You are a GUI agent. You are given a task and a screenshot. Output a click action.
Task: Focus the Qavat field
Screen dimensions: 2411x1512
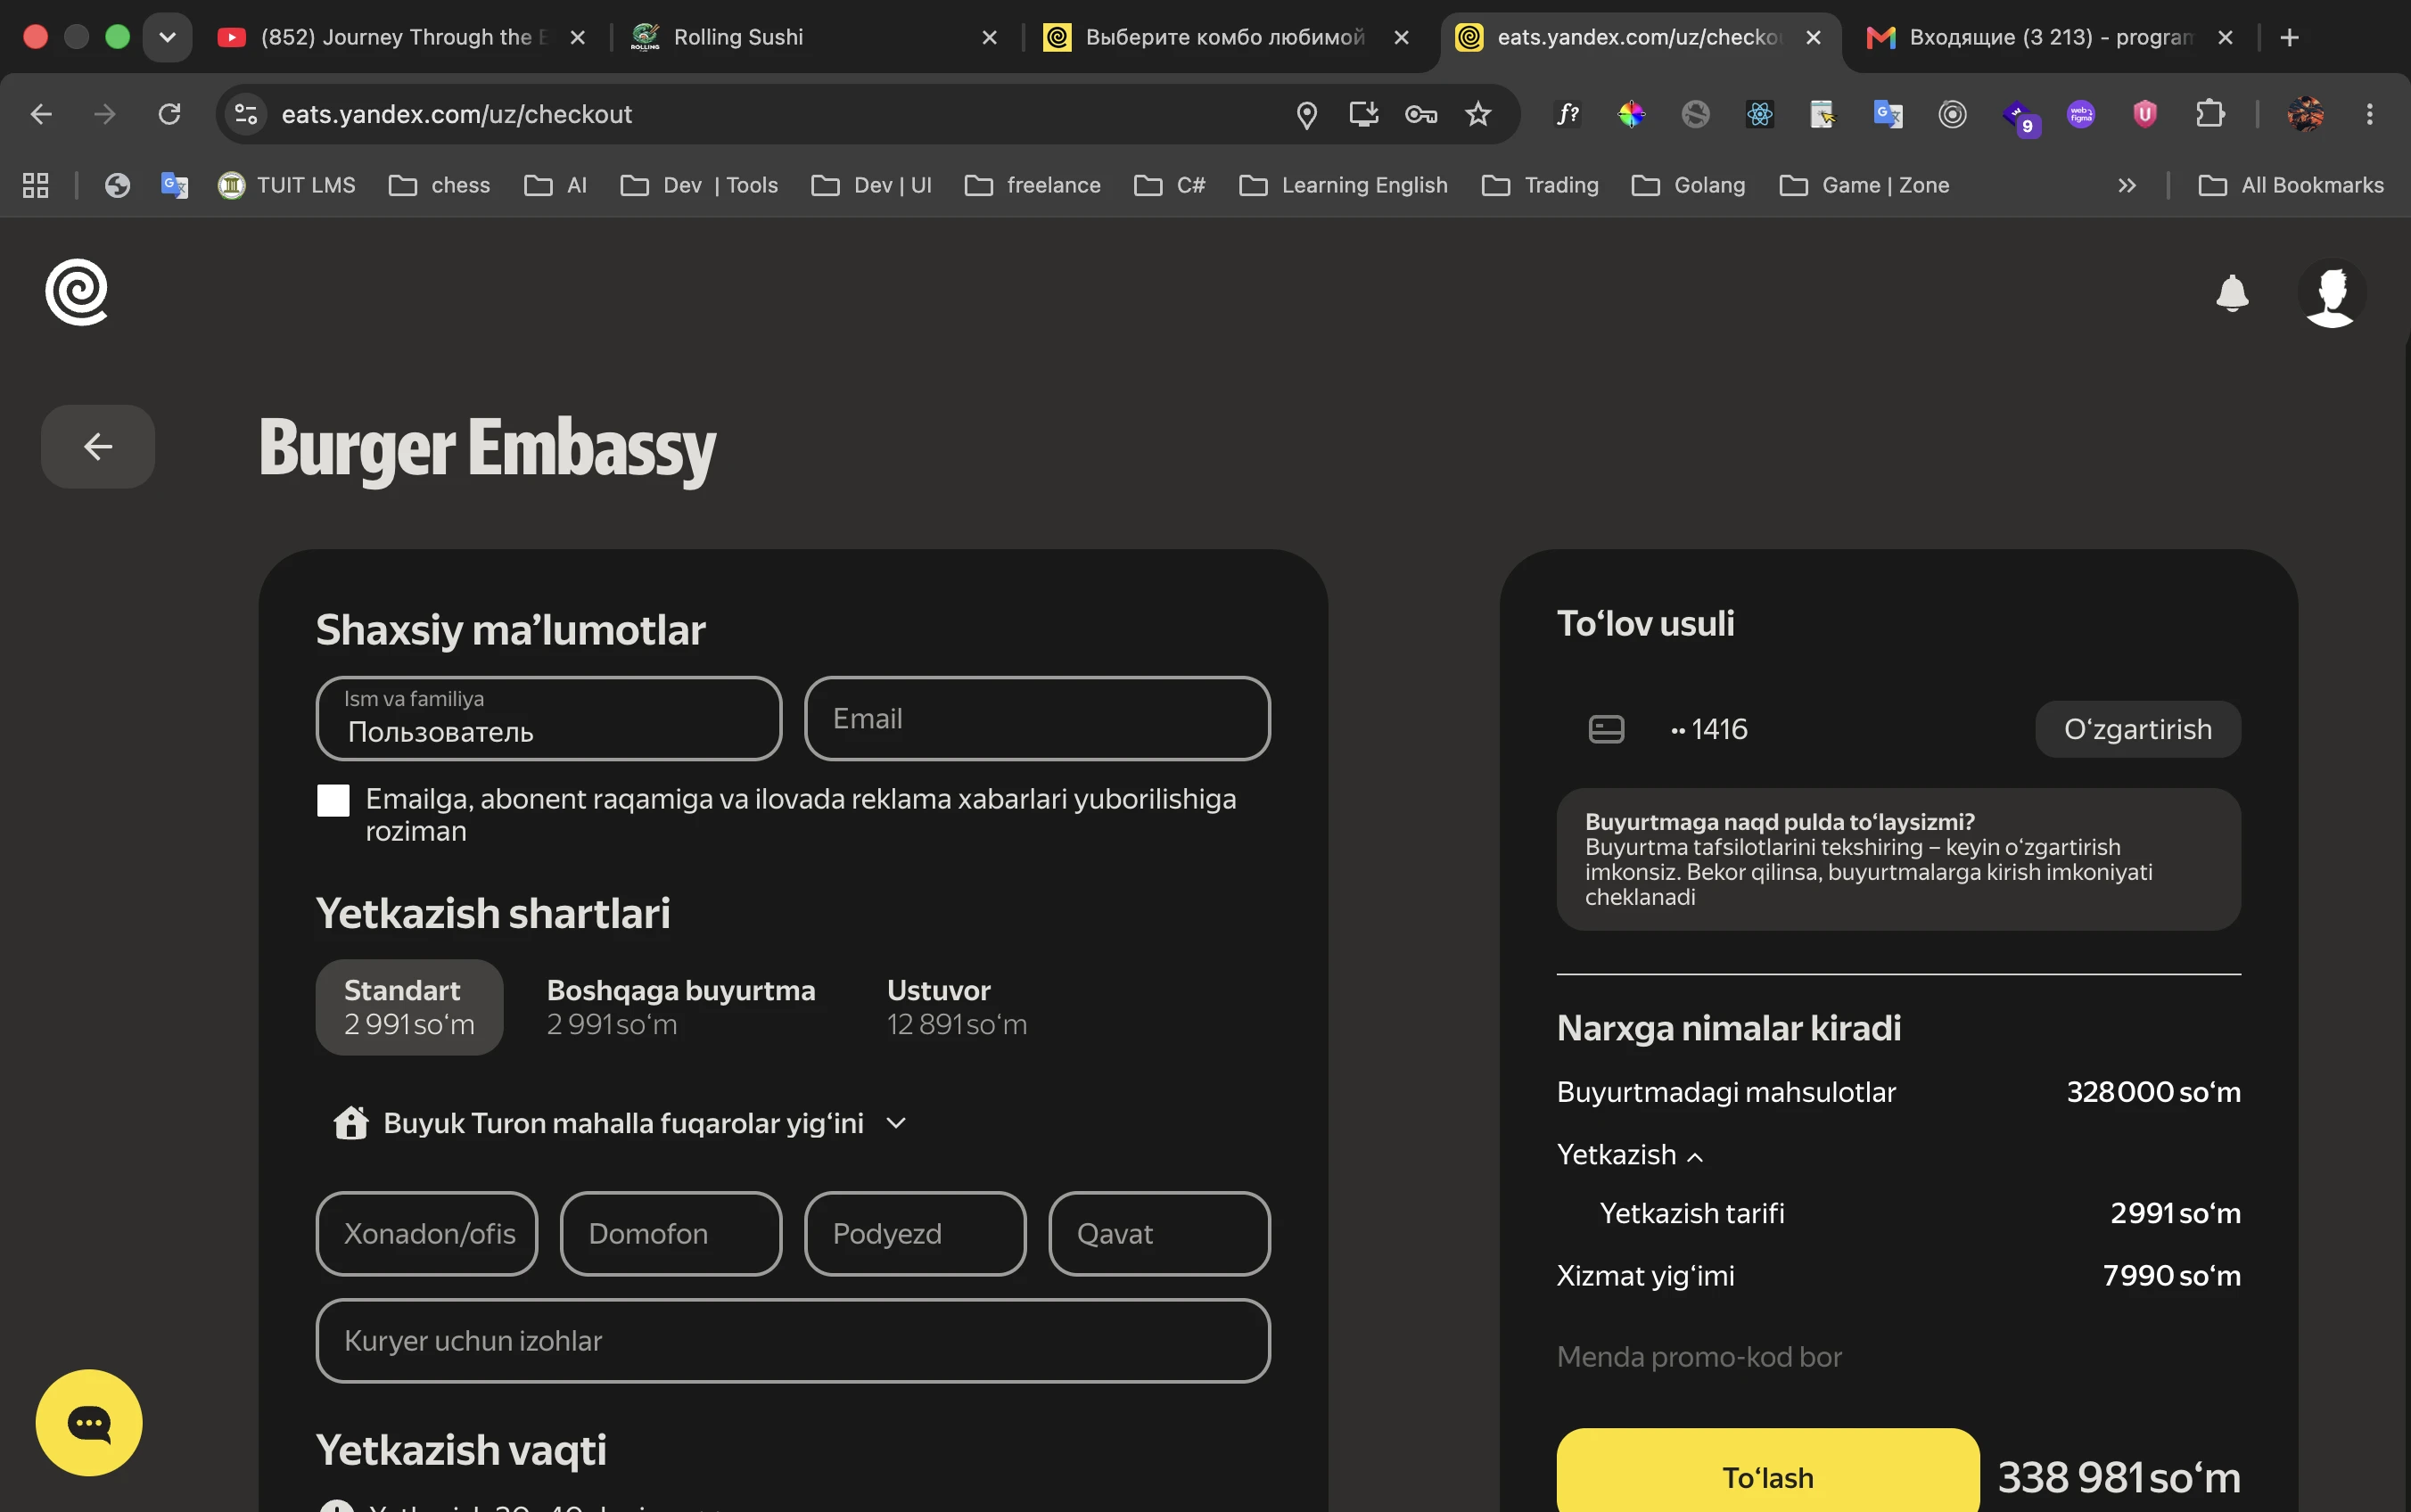(1159, 1233)
